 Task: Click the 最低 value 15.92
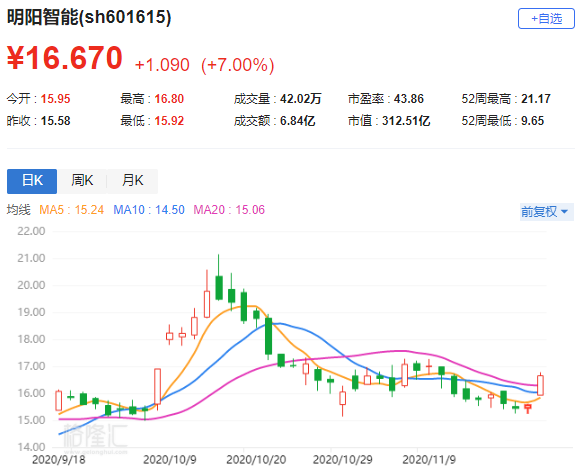(169, 121)
